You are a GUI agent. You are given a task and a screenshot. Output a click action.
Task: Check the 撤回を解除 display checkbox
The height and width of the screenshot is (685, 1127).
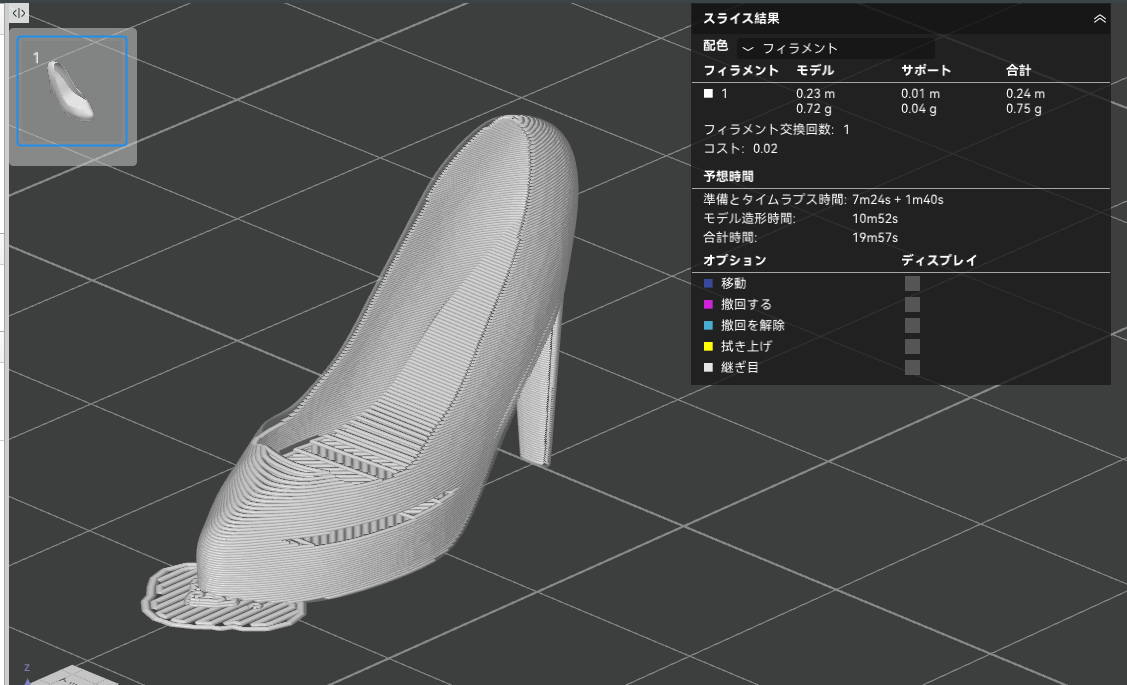(x=912, y=325)
